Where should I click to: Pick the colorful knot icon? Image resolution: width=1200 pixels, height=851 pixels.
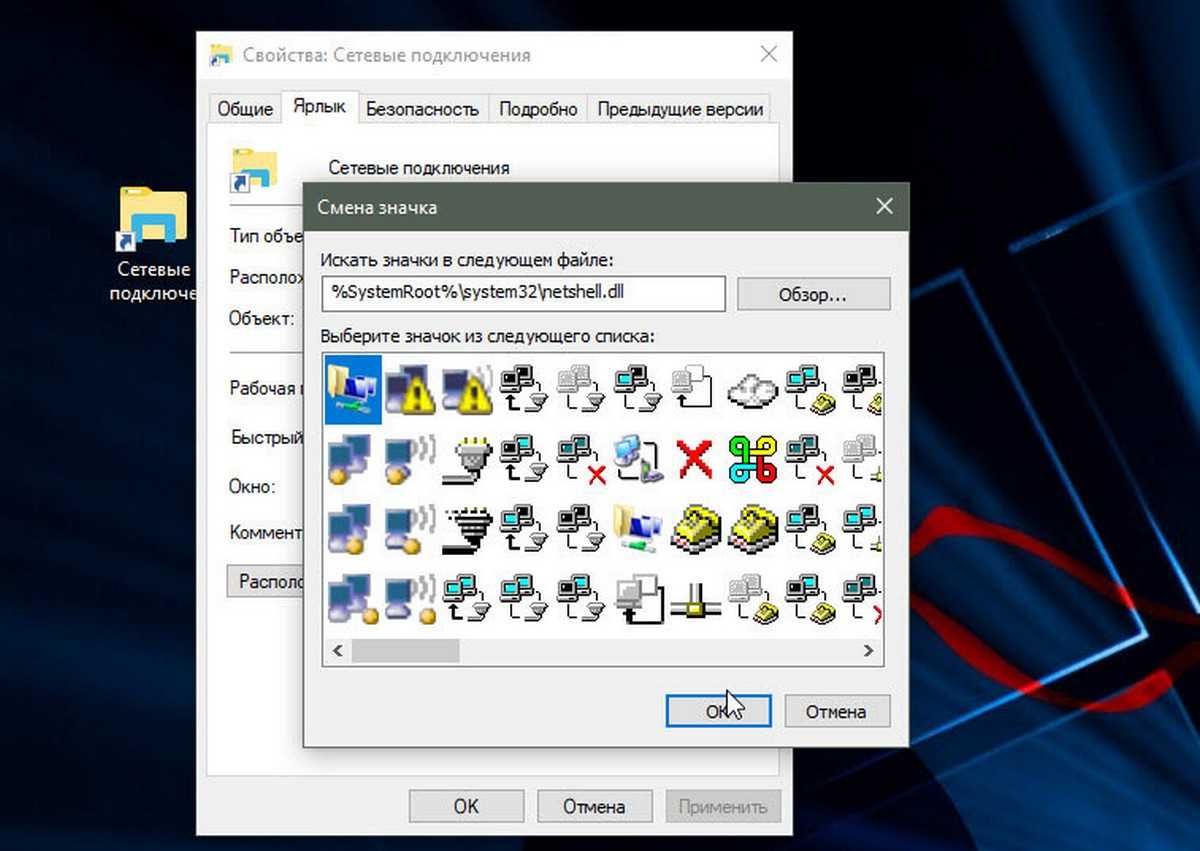click(753, 459)
